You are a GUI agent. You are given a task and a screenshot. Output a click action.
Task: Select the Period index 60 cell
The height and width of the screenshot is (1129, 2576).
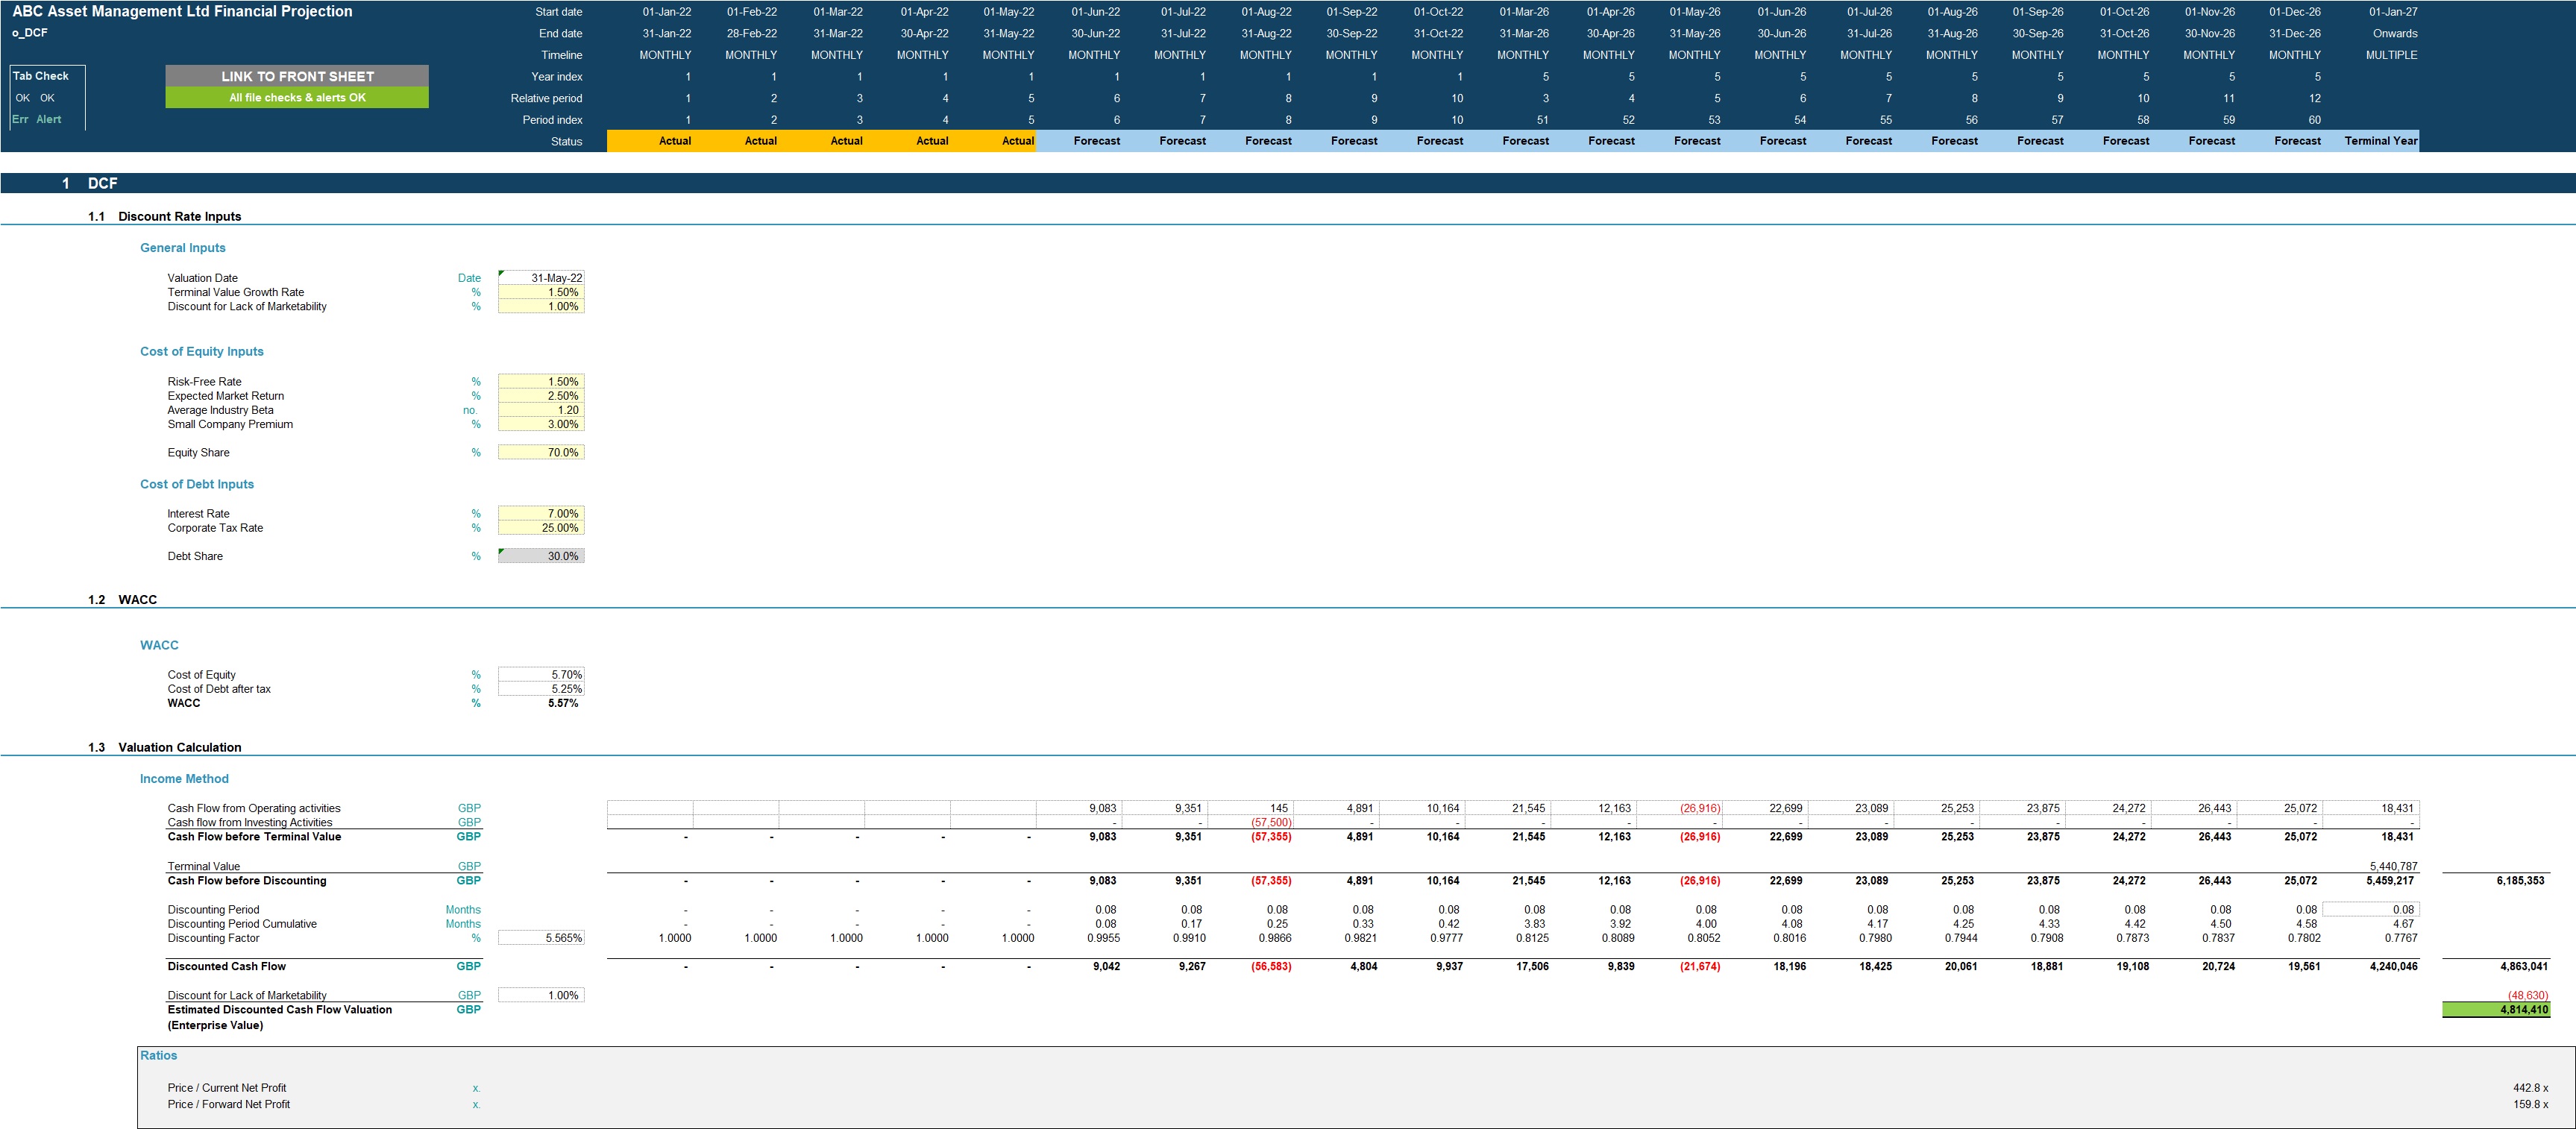[2314, 119]
